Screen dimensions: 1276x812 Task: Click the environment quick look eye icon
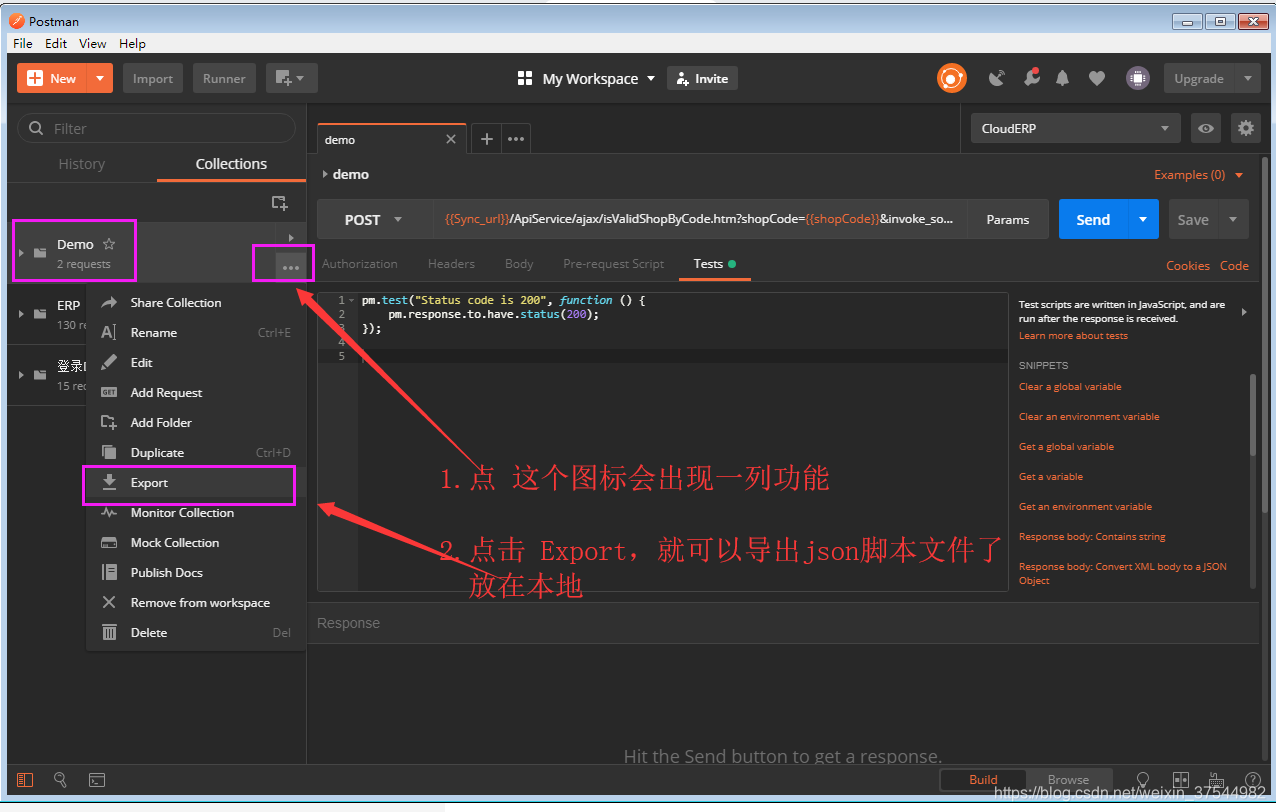pos(1206,128)
